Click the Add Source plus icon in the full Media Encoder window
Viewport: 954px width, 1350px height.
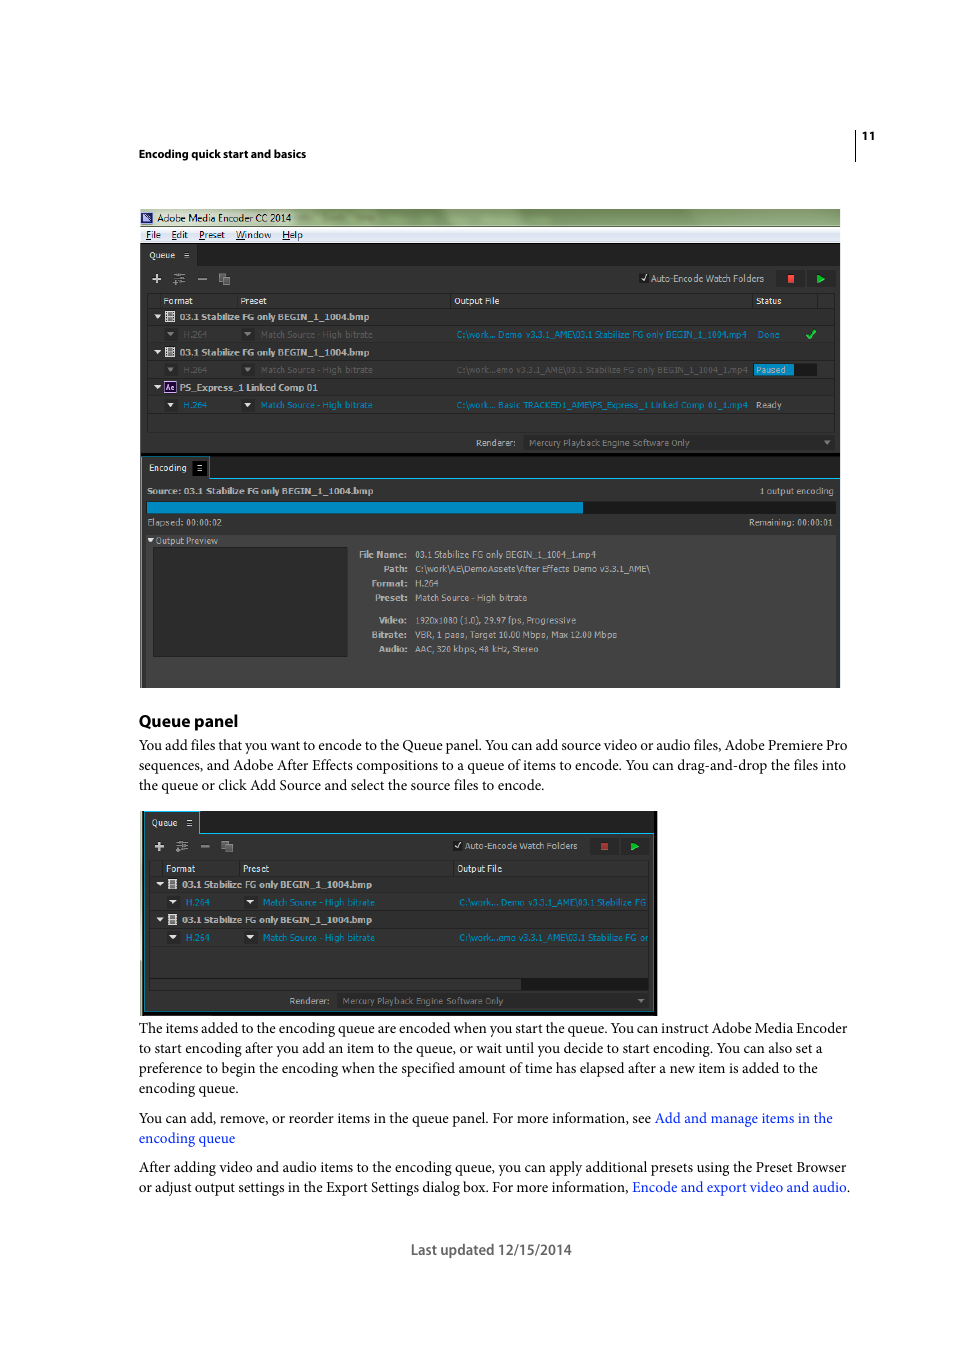tap(156, 279)
